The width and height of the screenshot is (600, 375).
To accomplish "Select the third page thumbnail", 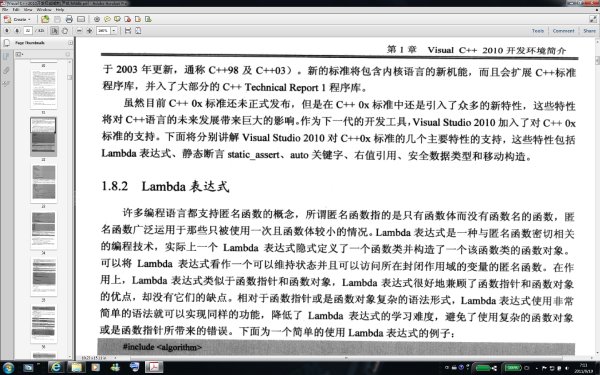I will pos(44,183).
